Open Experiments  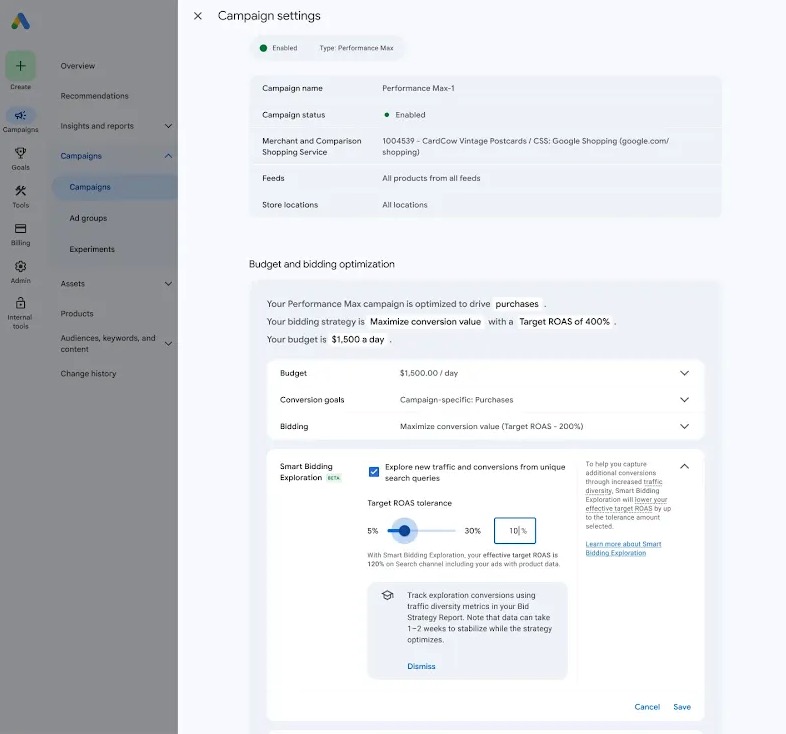tap(92, 249)
